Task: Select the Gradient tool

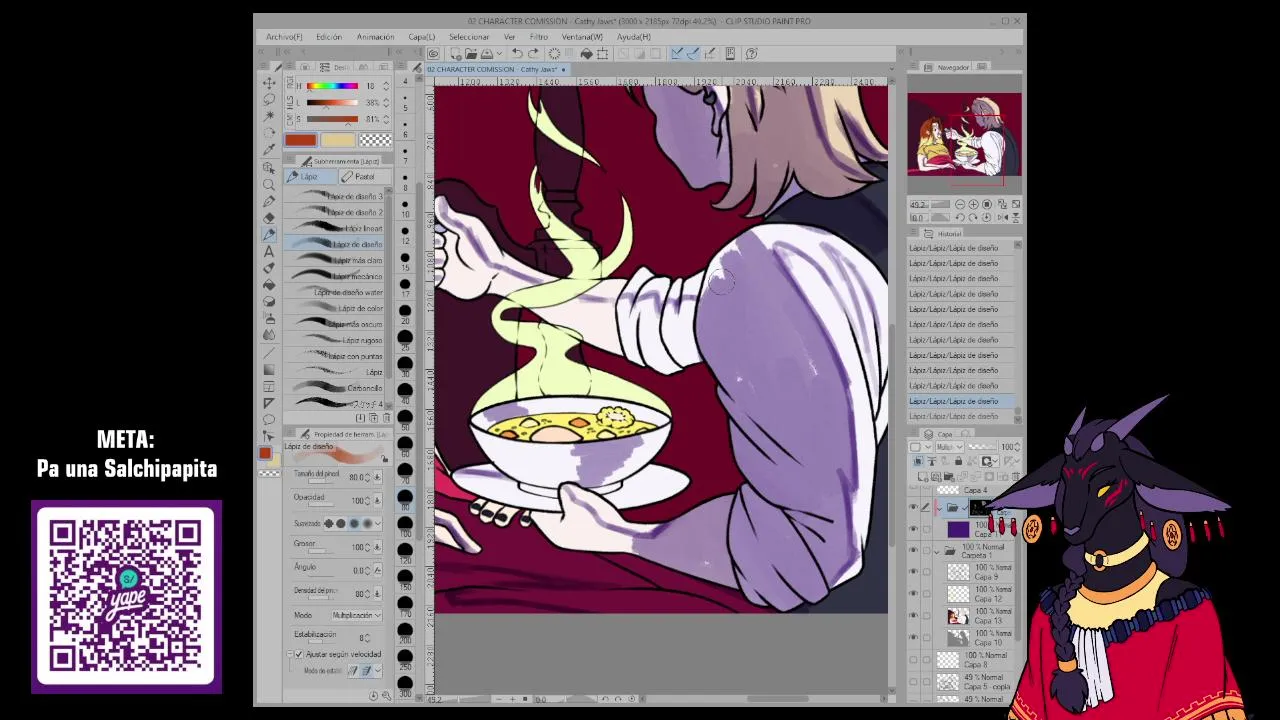Action: [x=269, y=369]
